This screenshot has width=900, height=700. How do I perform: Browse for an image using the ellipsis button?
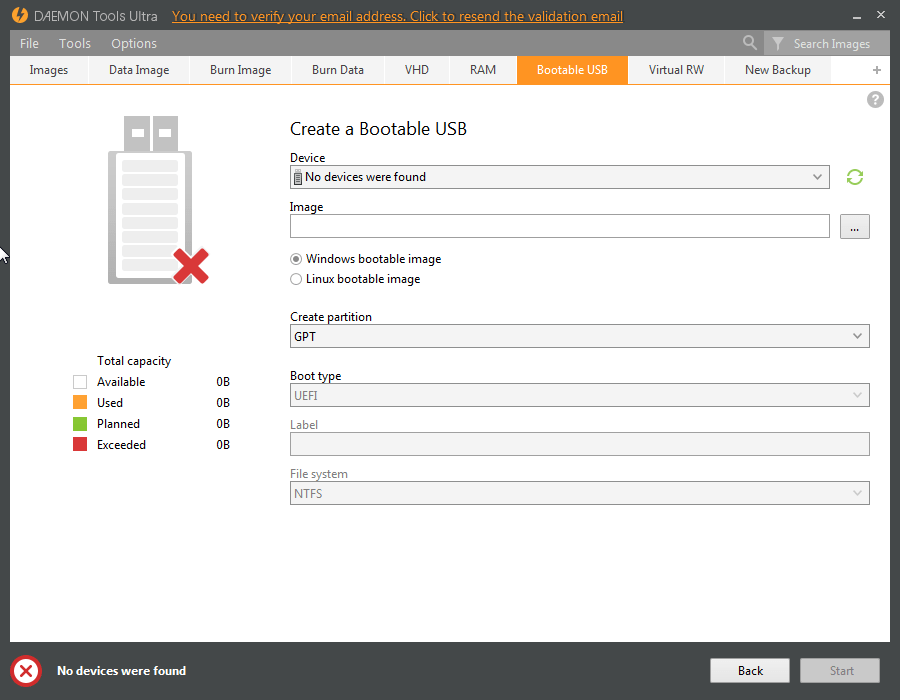(x=854, y=226)
